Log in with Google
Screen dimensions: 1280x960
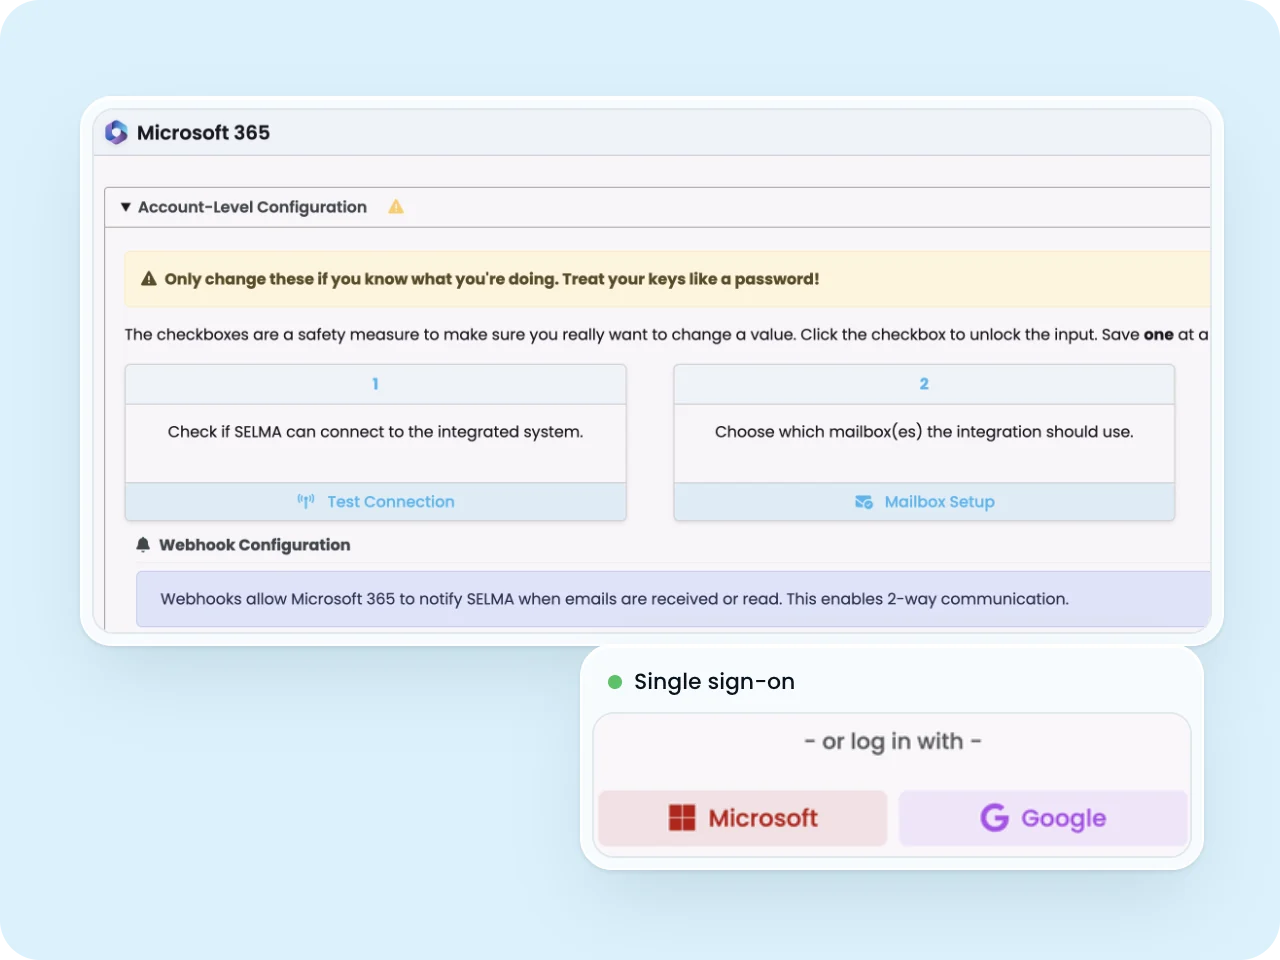tap(1043, 818)
